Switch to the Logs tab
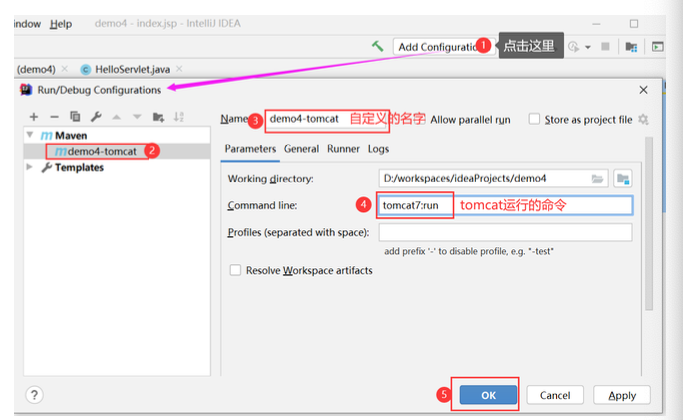 coord(378,149)
